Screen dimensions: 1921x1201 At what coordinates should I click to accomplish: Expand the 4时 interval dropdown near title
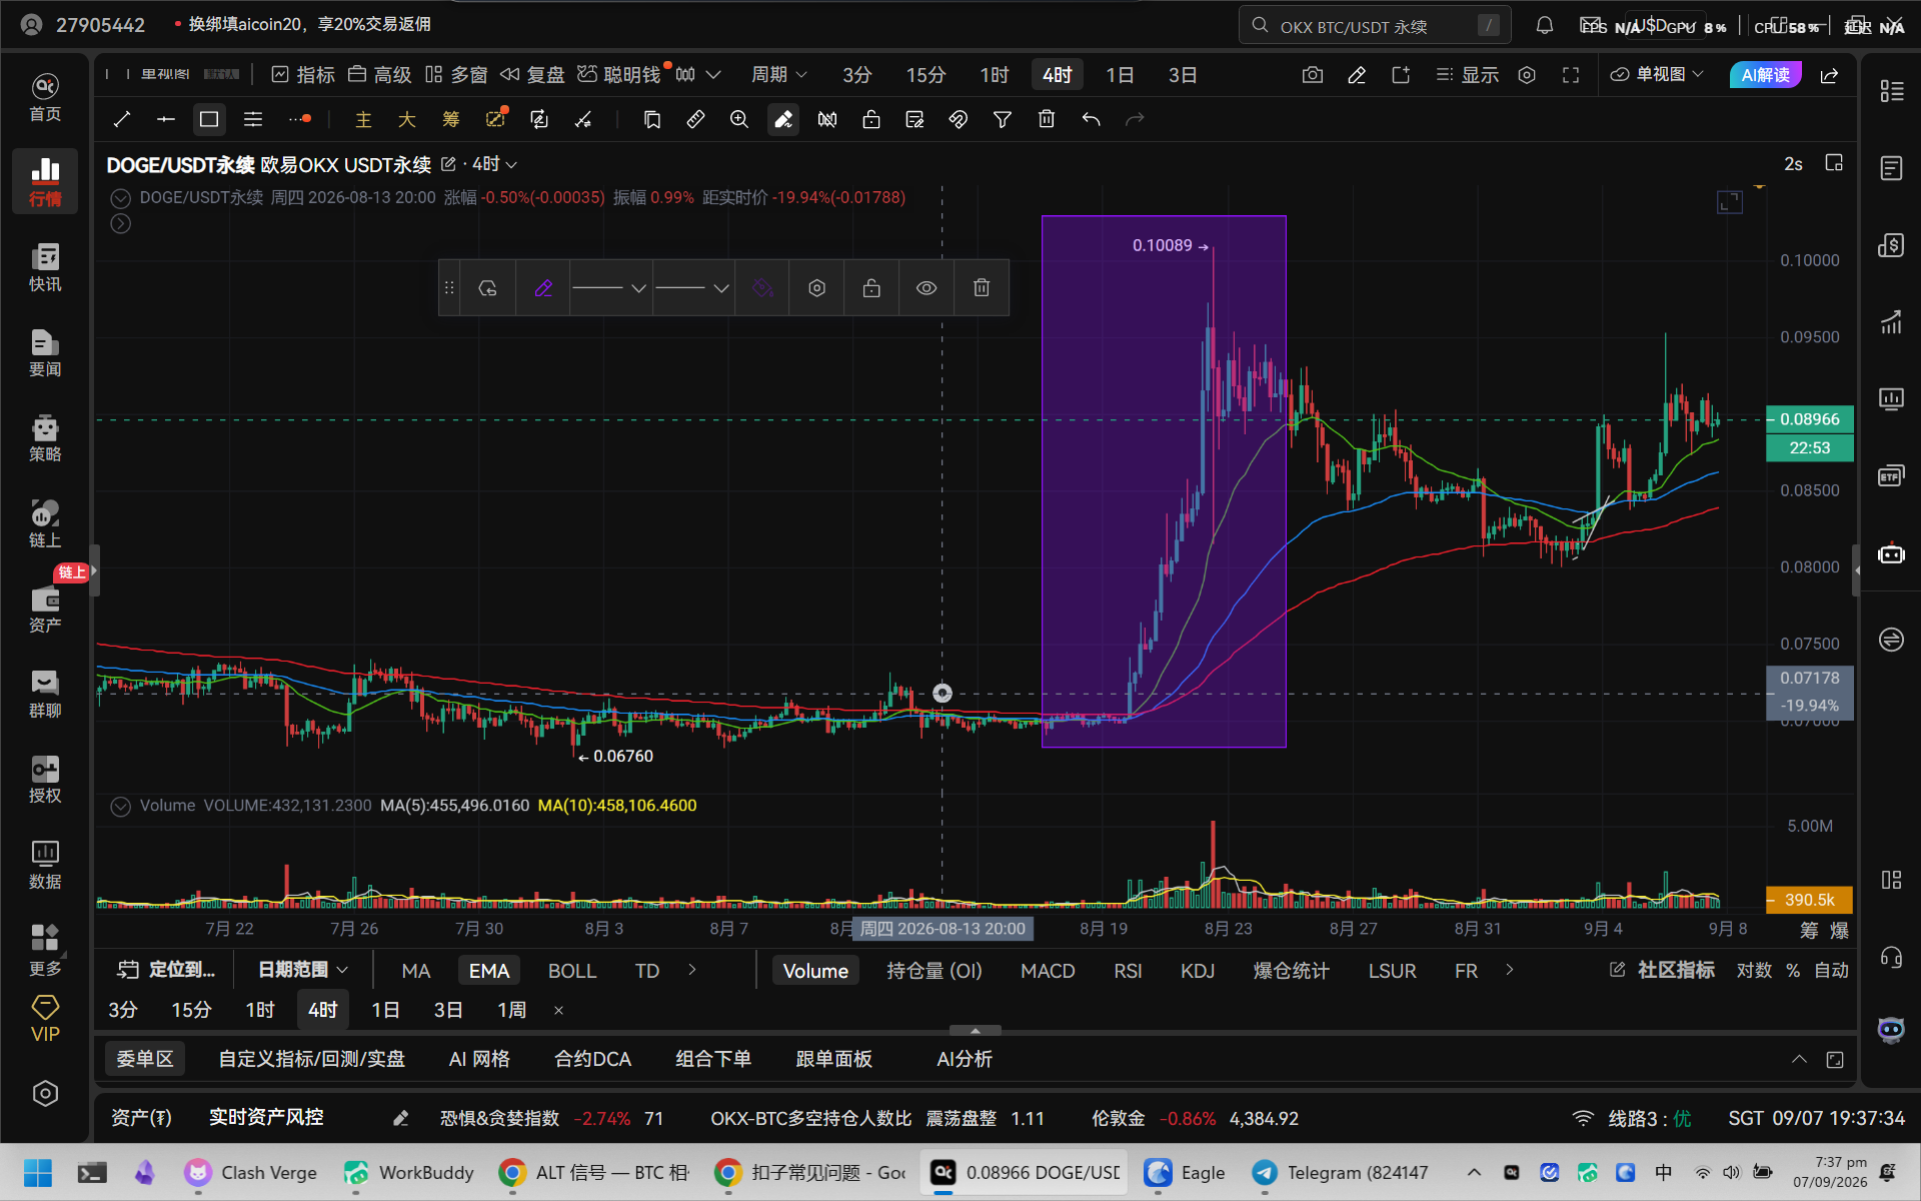click(x=495, y=164)
